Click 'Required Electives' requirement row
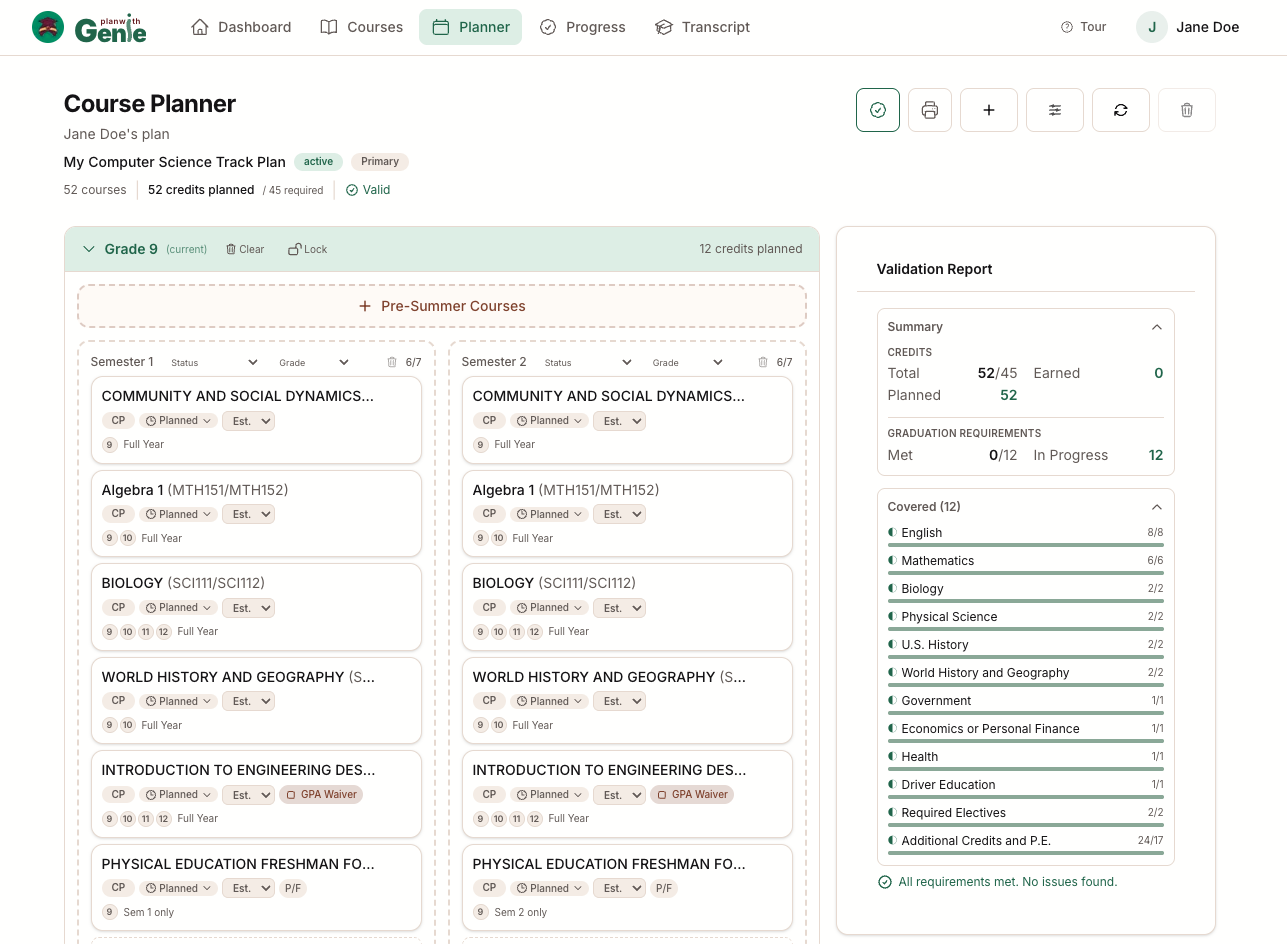The image size is (1287, 944). 1025,813
